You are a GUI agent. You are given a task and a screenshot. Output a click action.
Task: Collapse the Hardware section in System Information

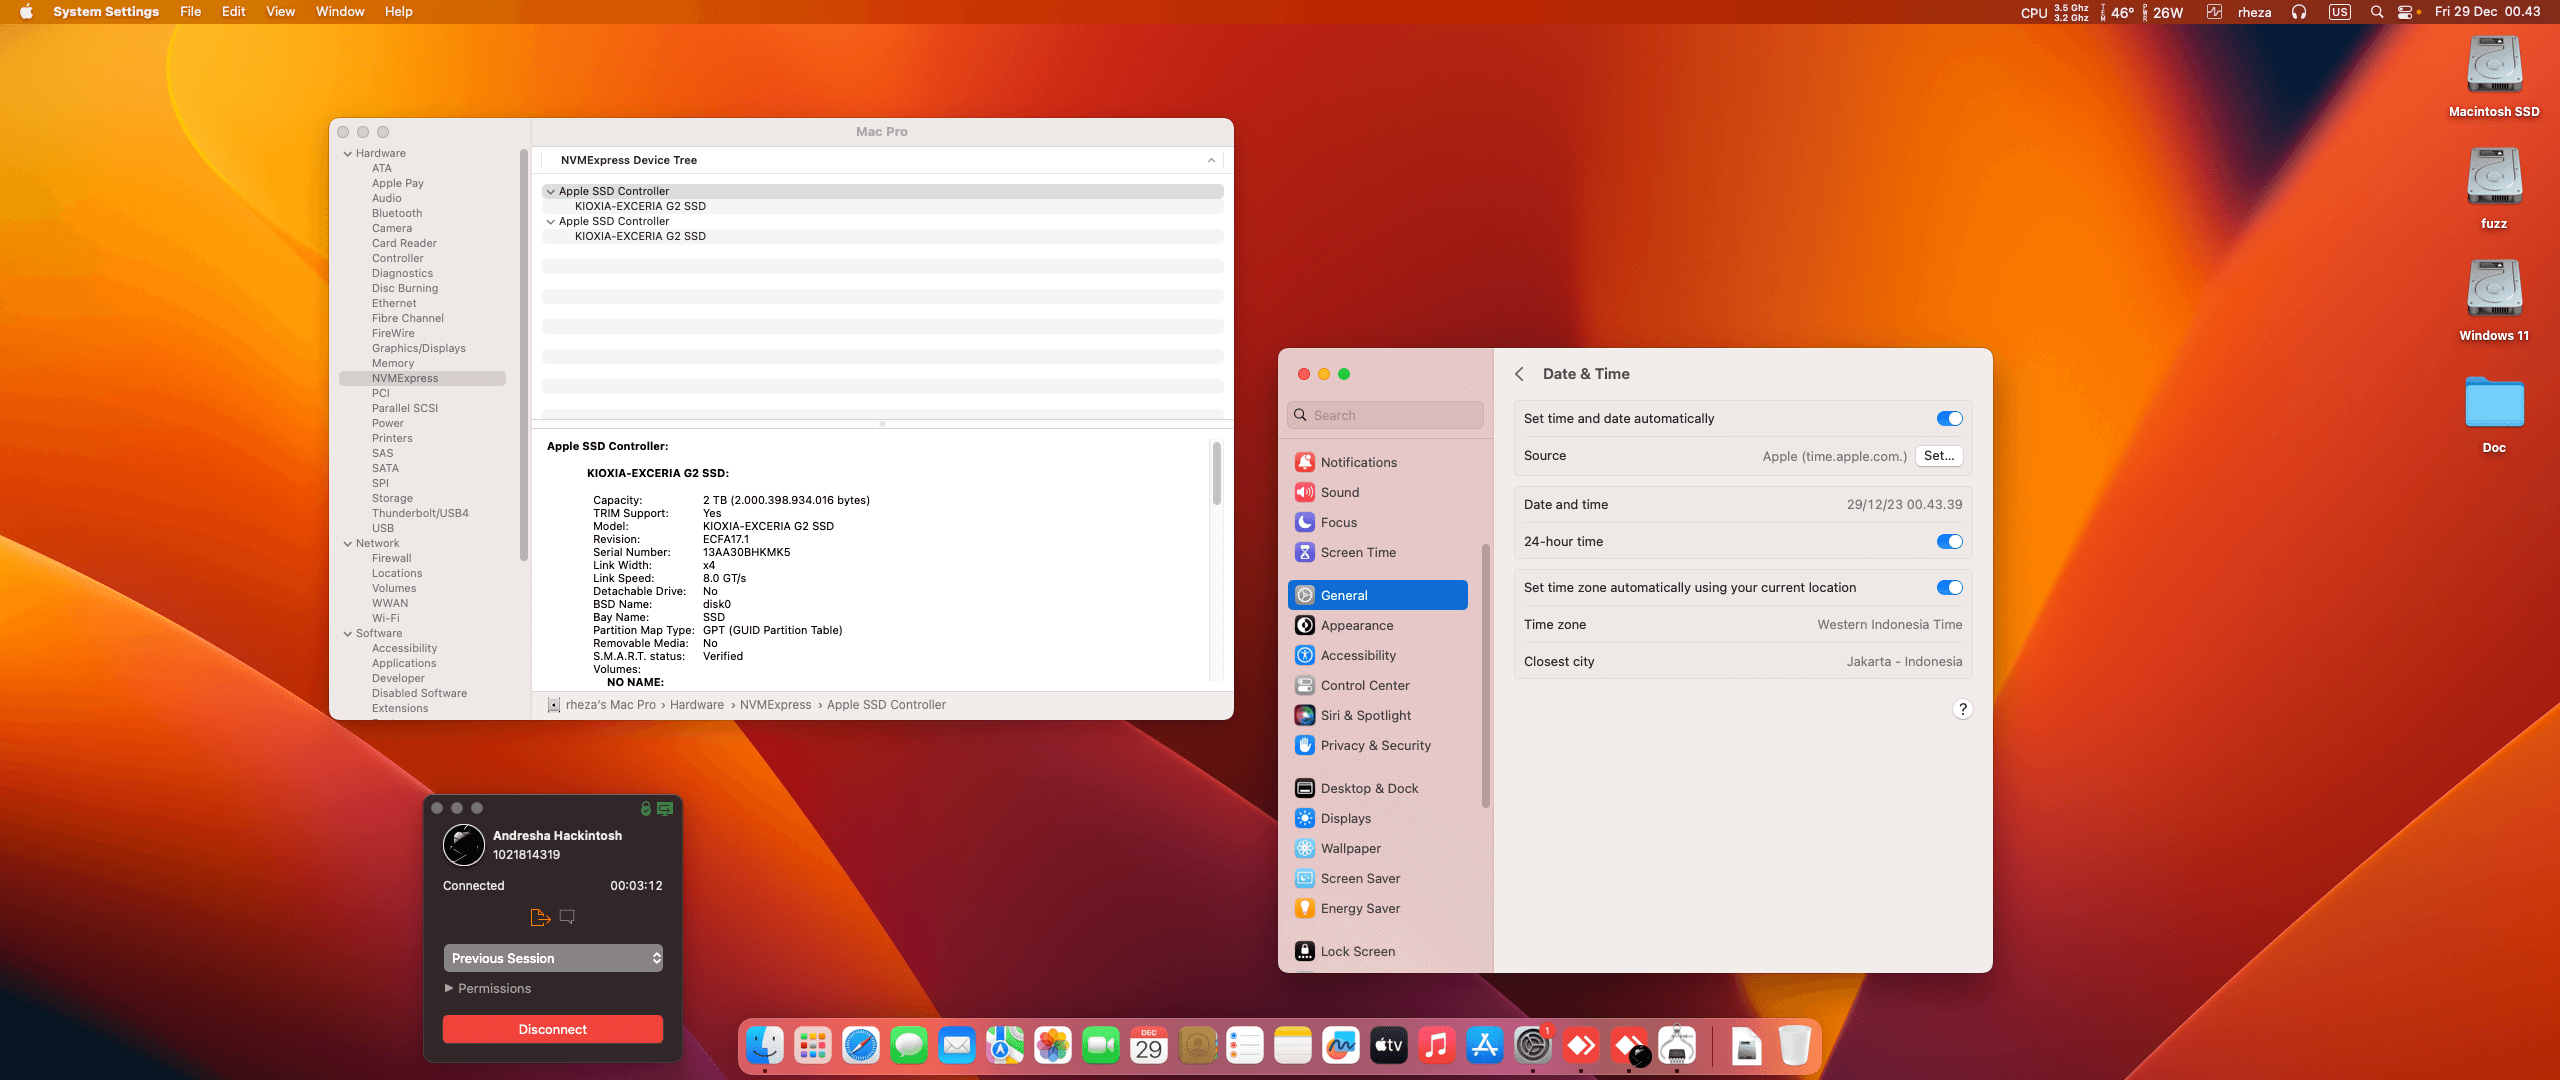[x=348, y=154]
